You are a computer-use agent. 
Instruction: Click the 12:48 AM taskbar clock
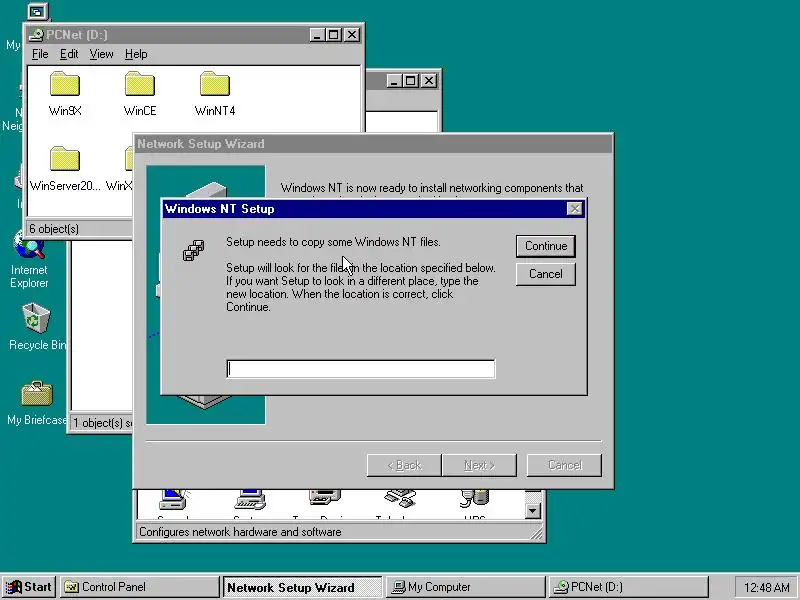[766, 587]
